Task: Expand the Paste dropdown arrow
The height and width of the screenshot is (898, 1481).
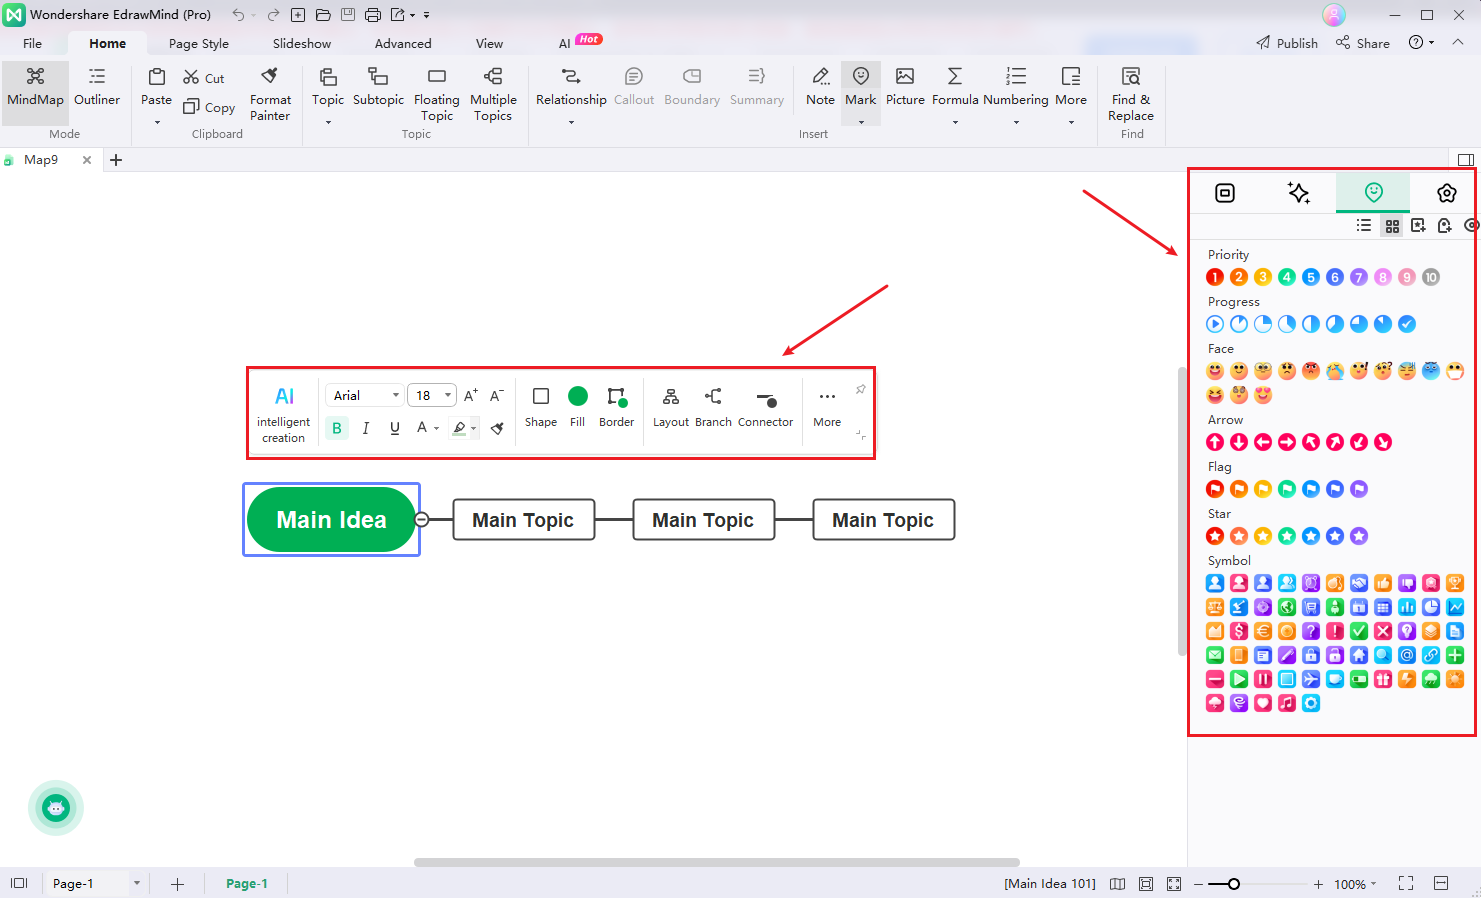Action: 156,122
